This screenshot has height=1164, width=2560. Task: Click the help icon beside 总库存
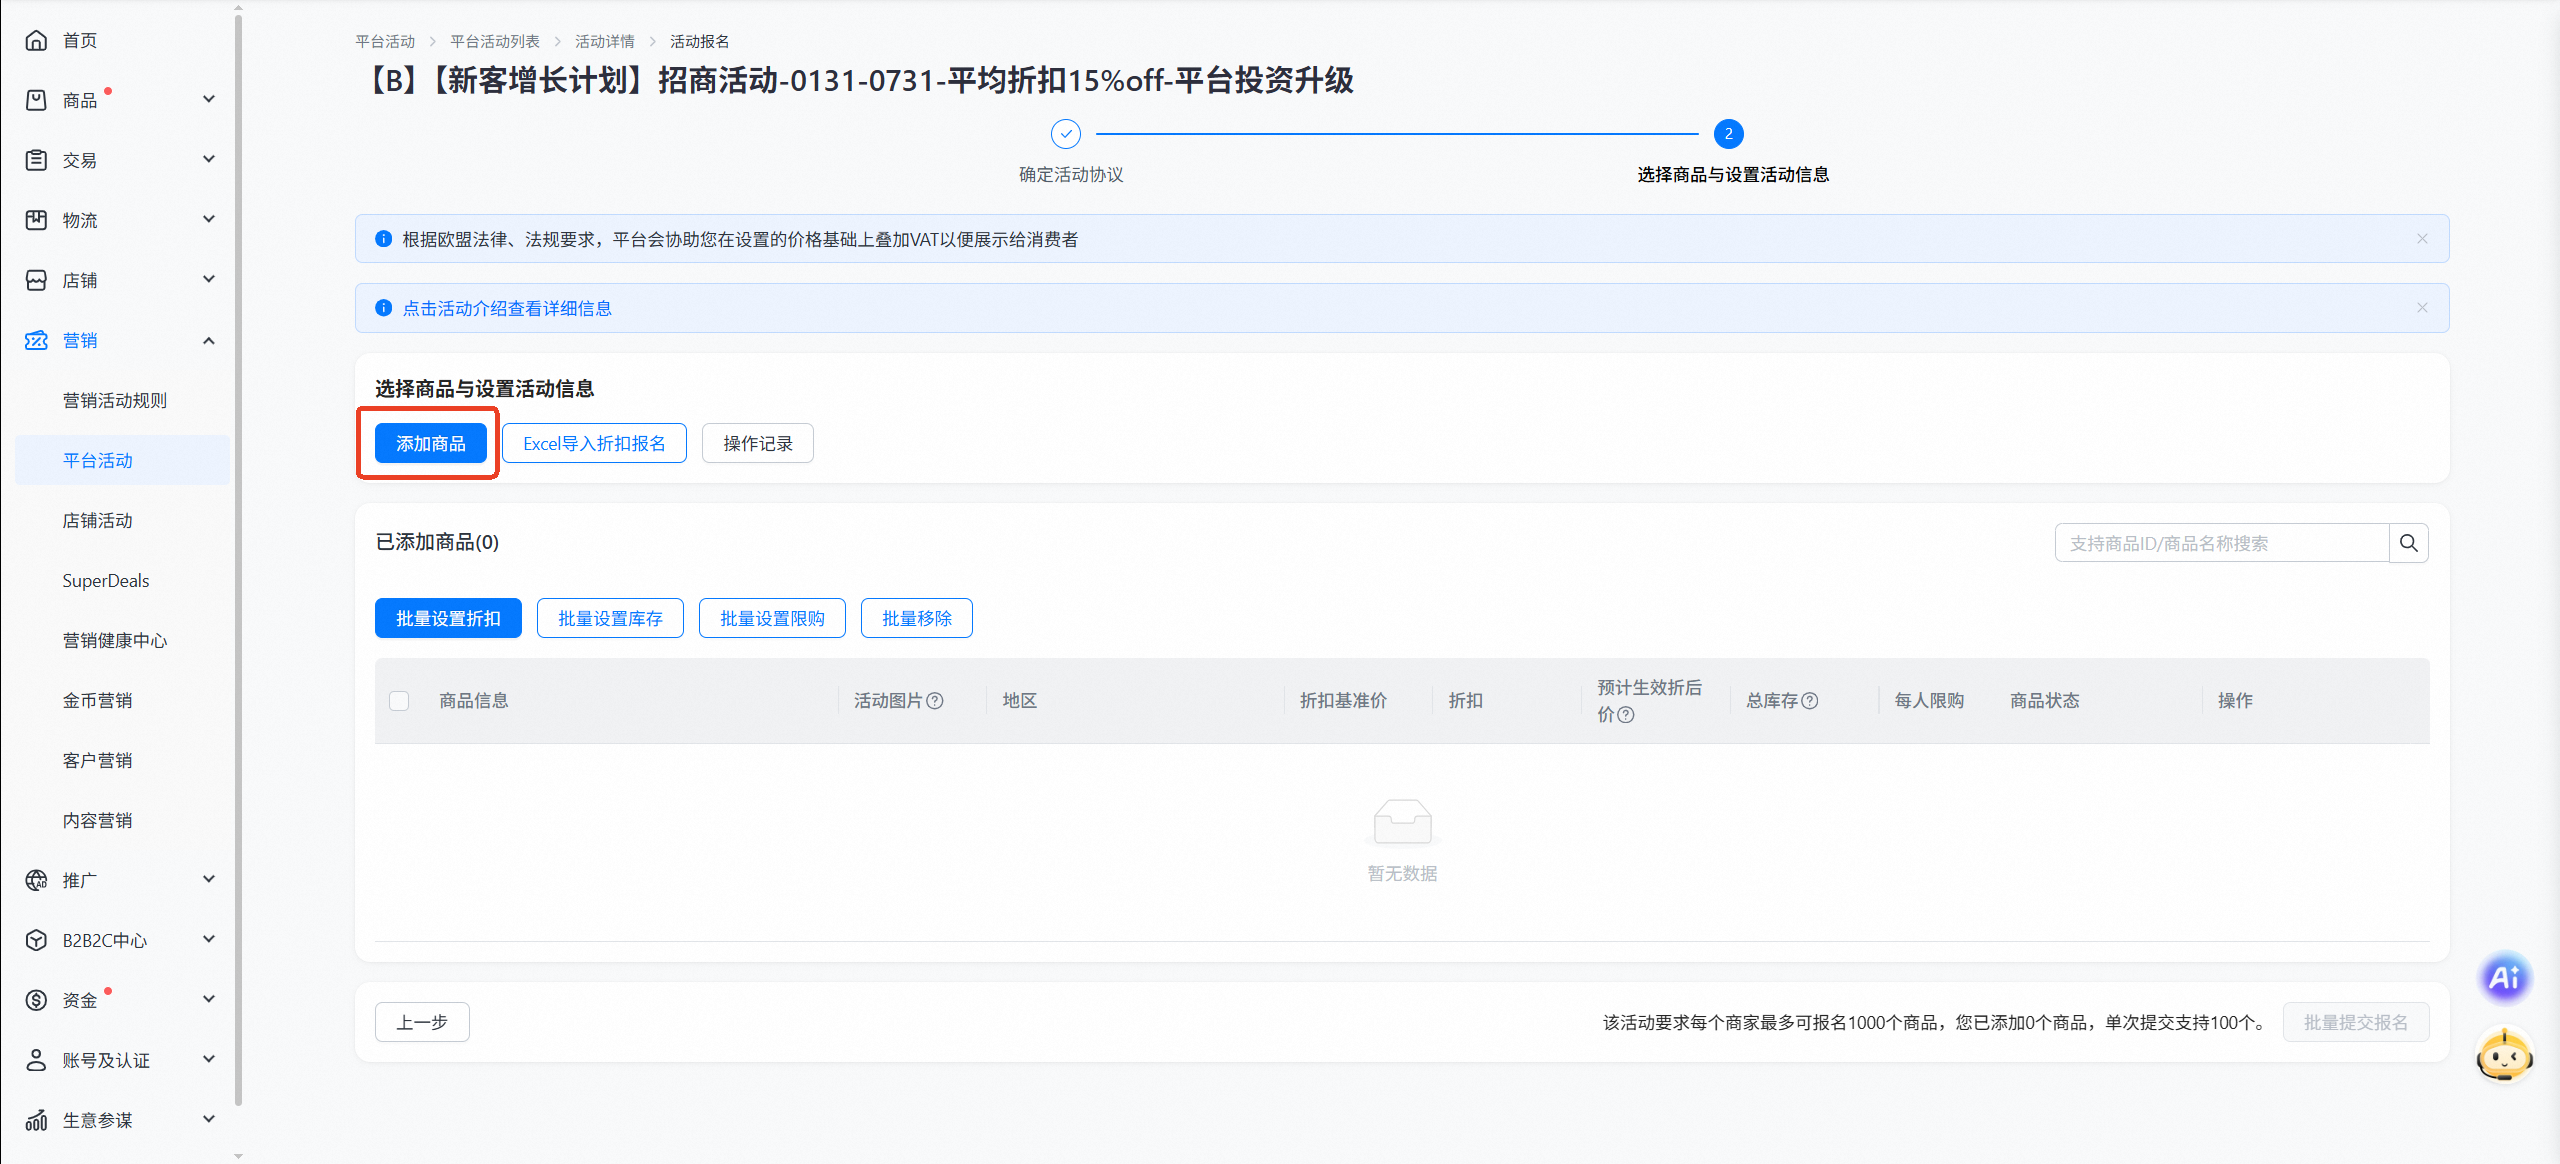(1810, 701)
